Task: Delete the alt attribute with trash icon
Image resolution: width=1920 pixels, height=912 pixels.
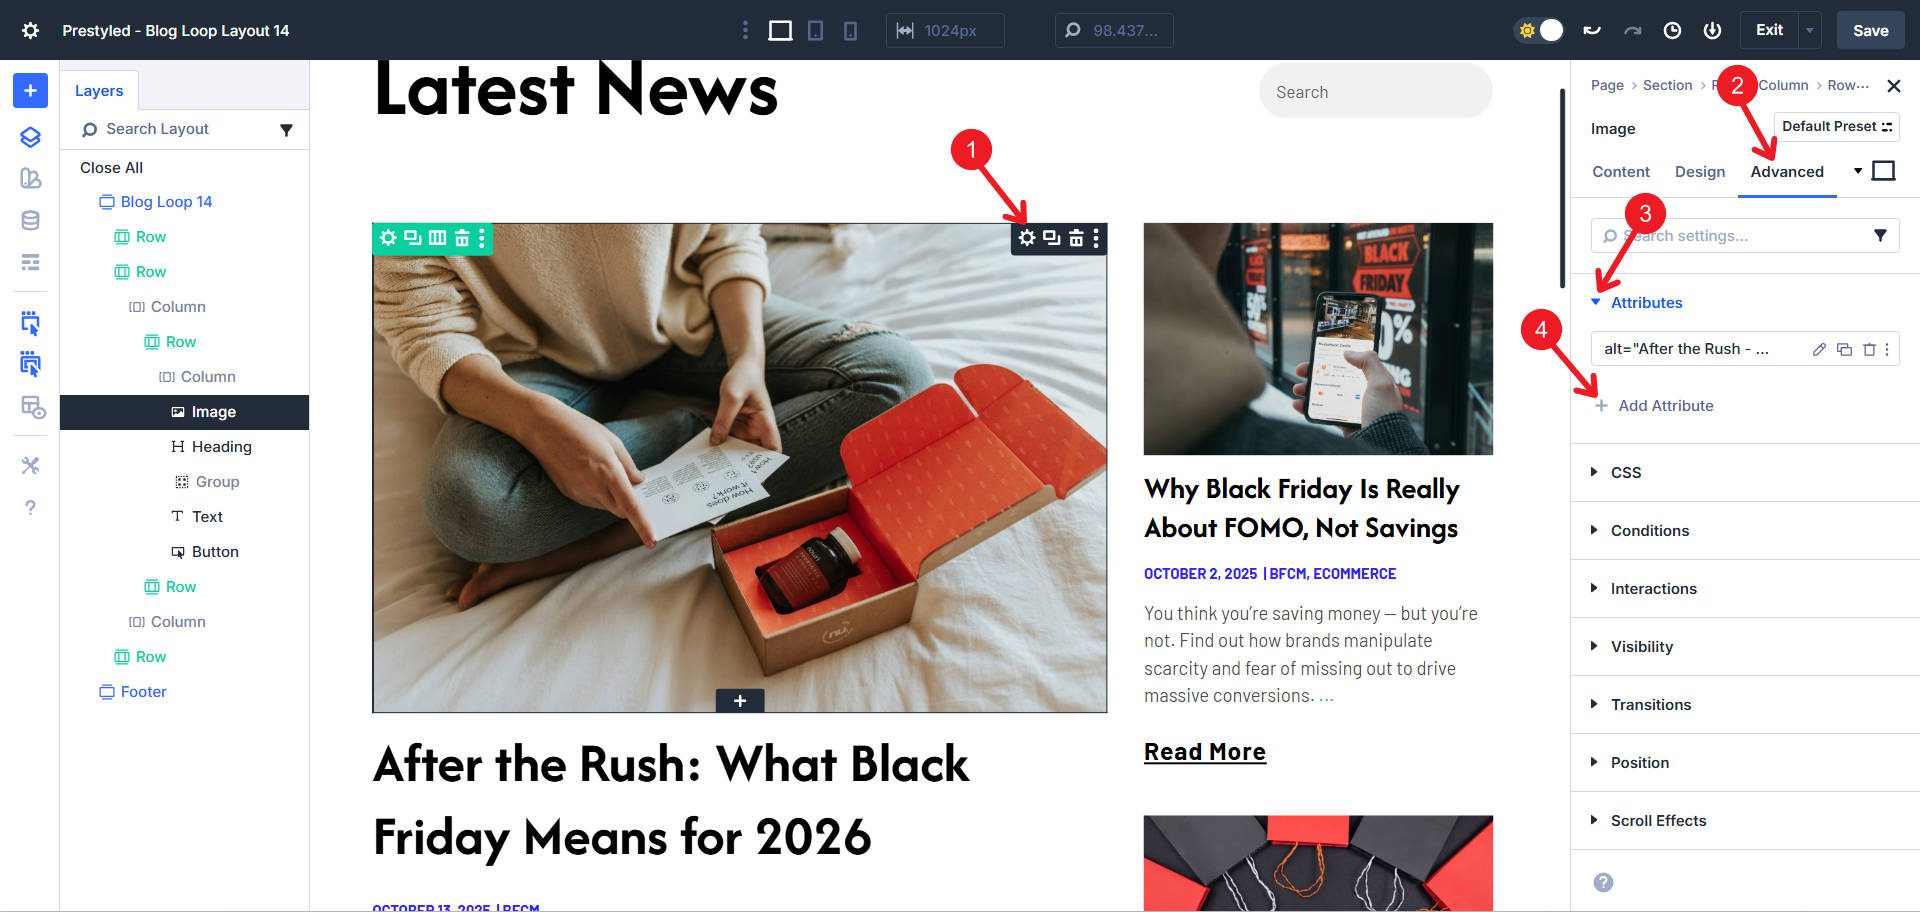Action: [x=1868, y=349]
